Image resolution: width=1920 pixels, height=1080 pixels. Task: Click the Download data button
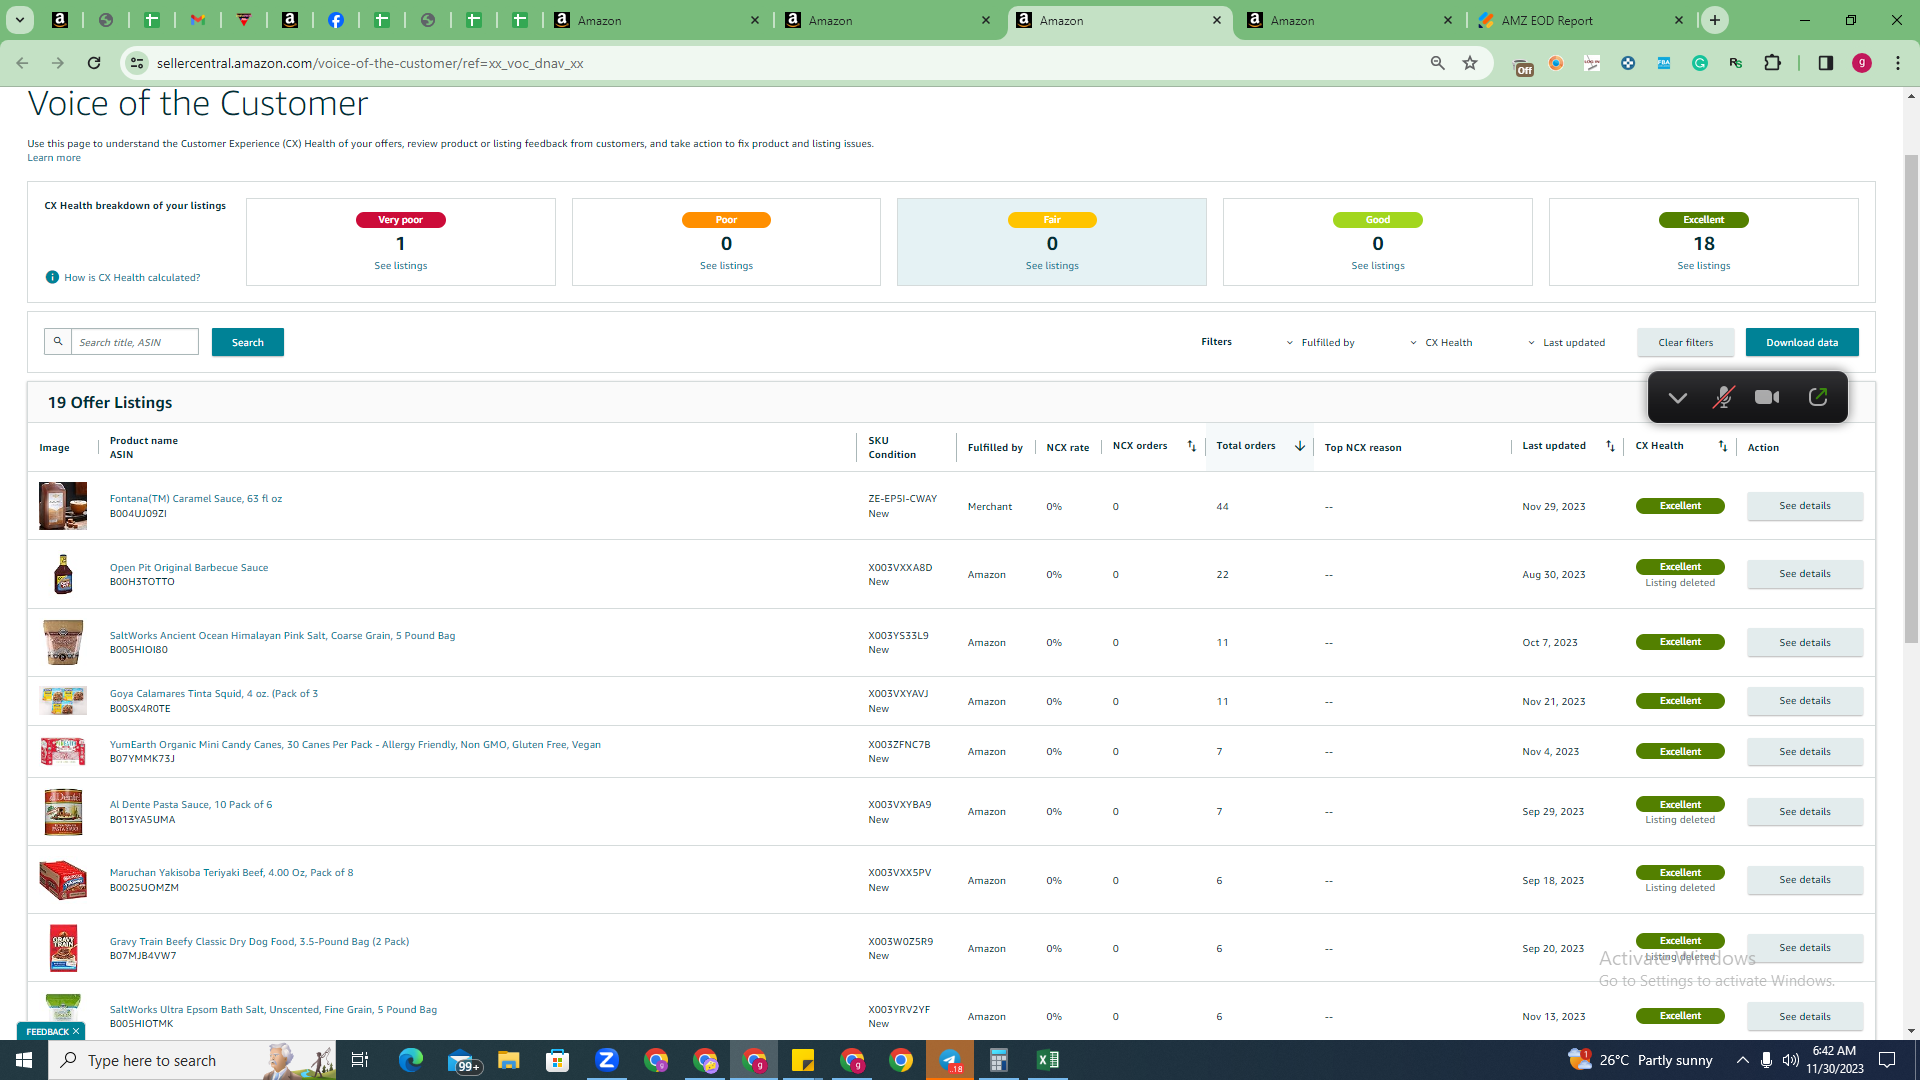point(1802,342)
